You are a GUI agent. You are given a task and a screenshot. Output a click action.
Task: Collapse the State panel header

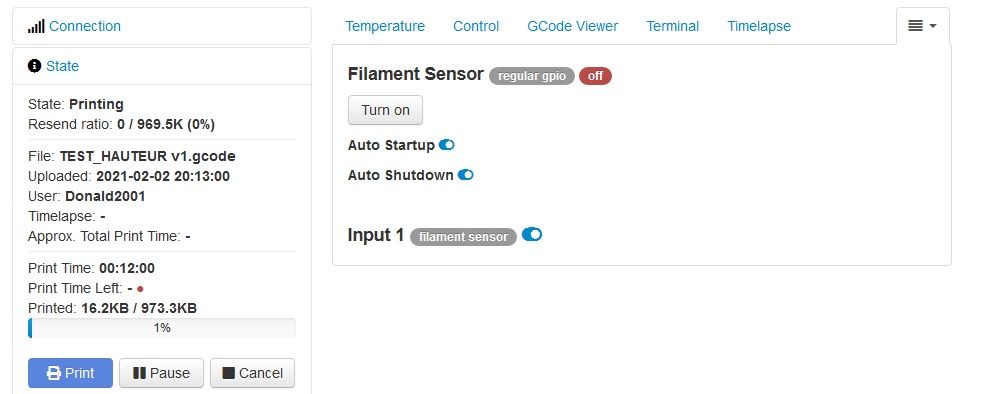(162, 66)
